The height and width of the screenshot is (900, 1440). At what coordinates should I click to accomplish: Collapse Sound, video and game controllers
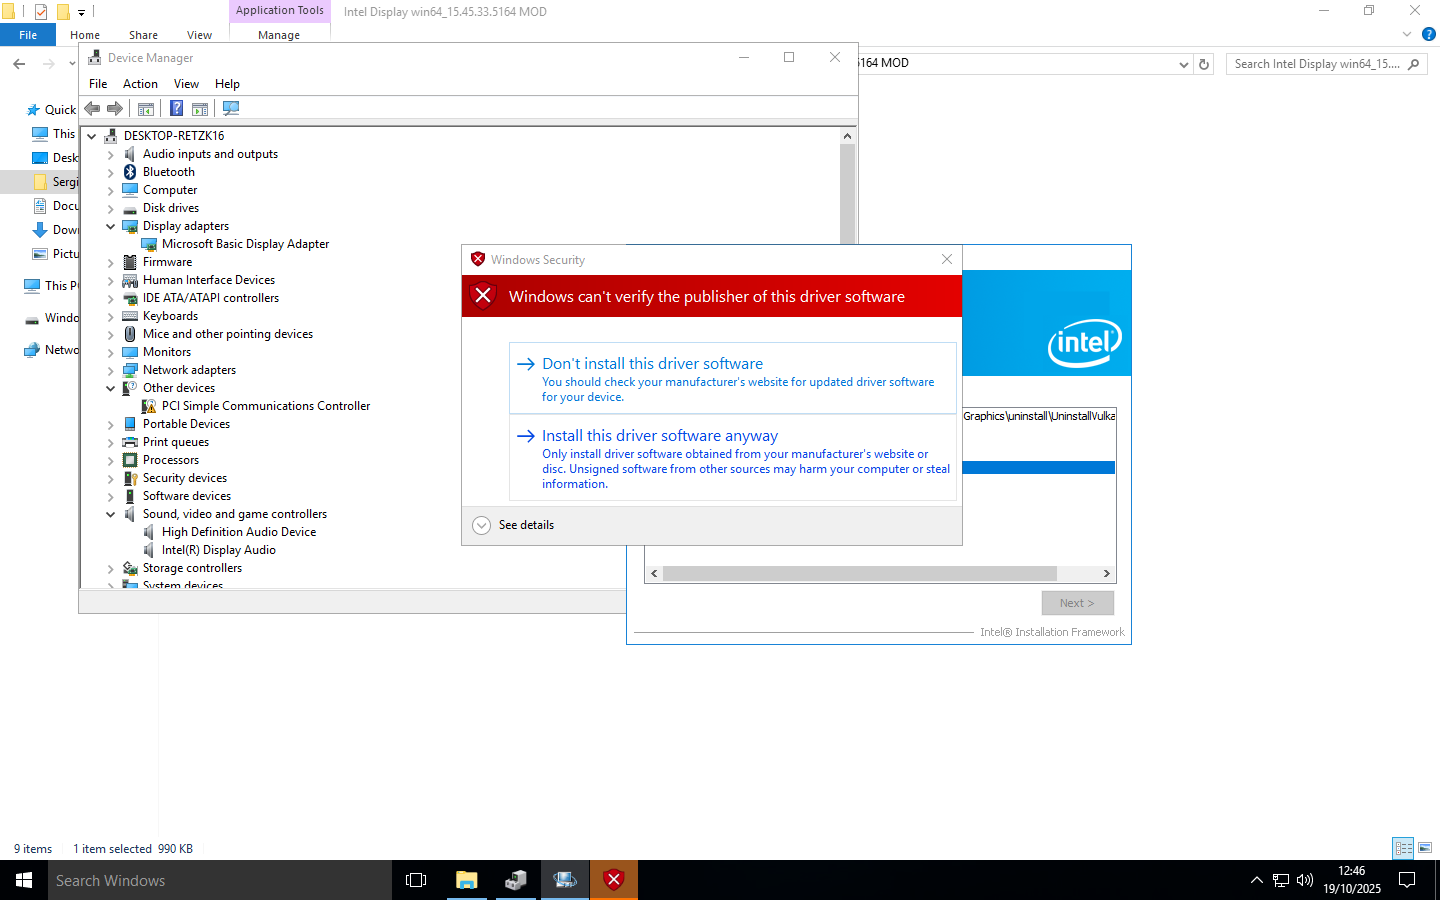(111, 515)
